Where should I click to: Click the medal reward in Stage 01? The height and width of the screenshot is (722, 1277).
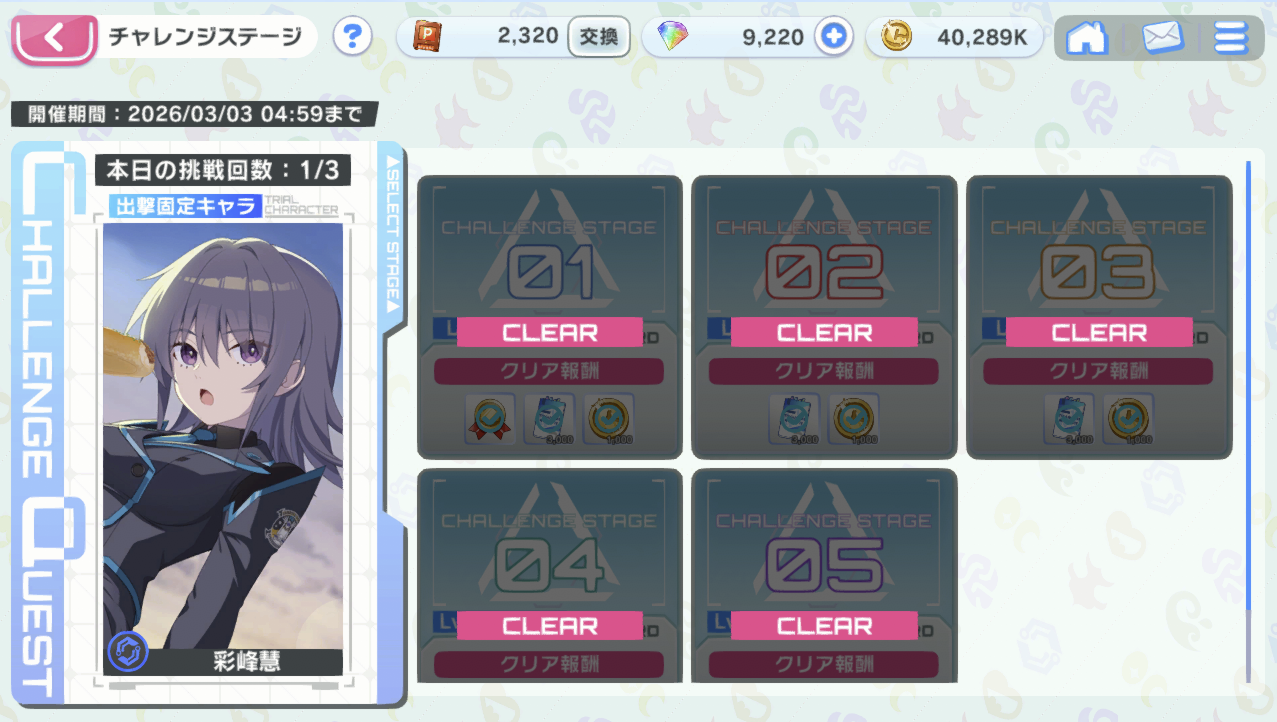490,419
